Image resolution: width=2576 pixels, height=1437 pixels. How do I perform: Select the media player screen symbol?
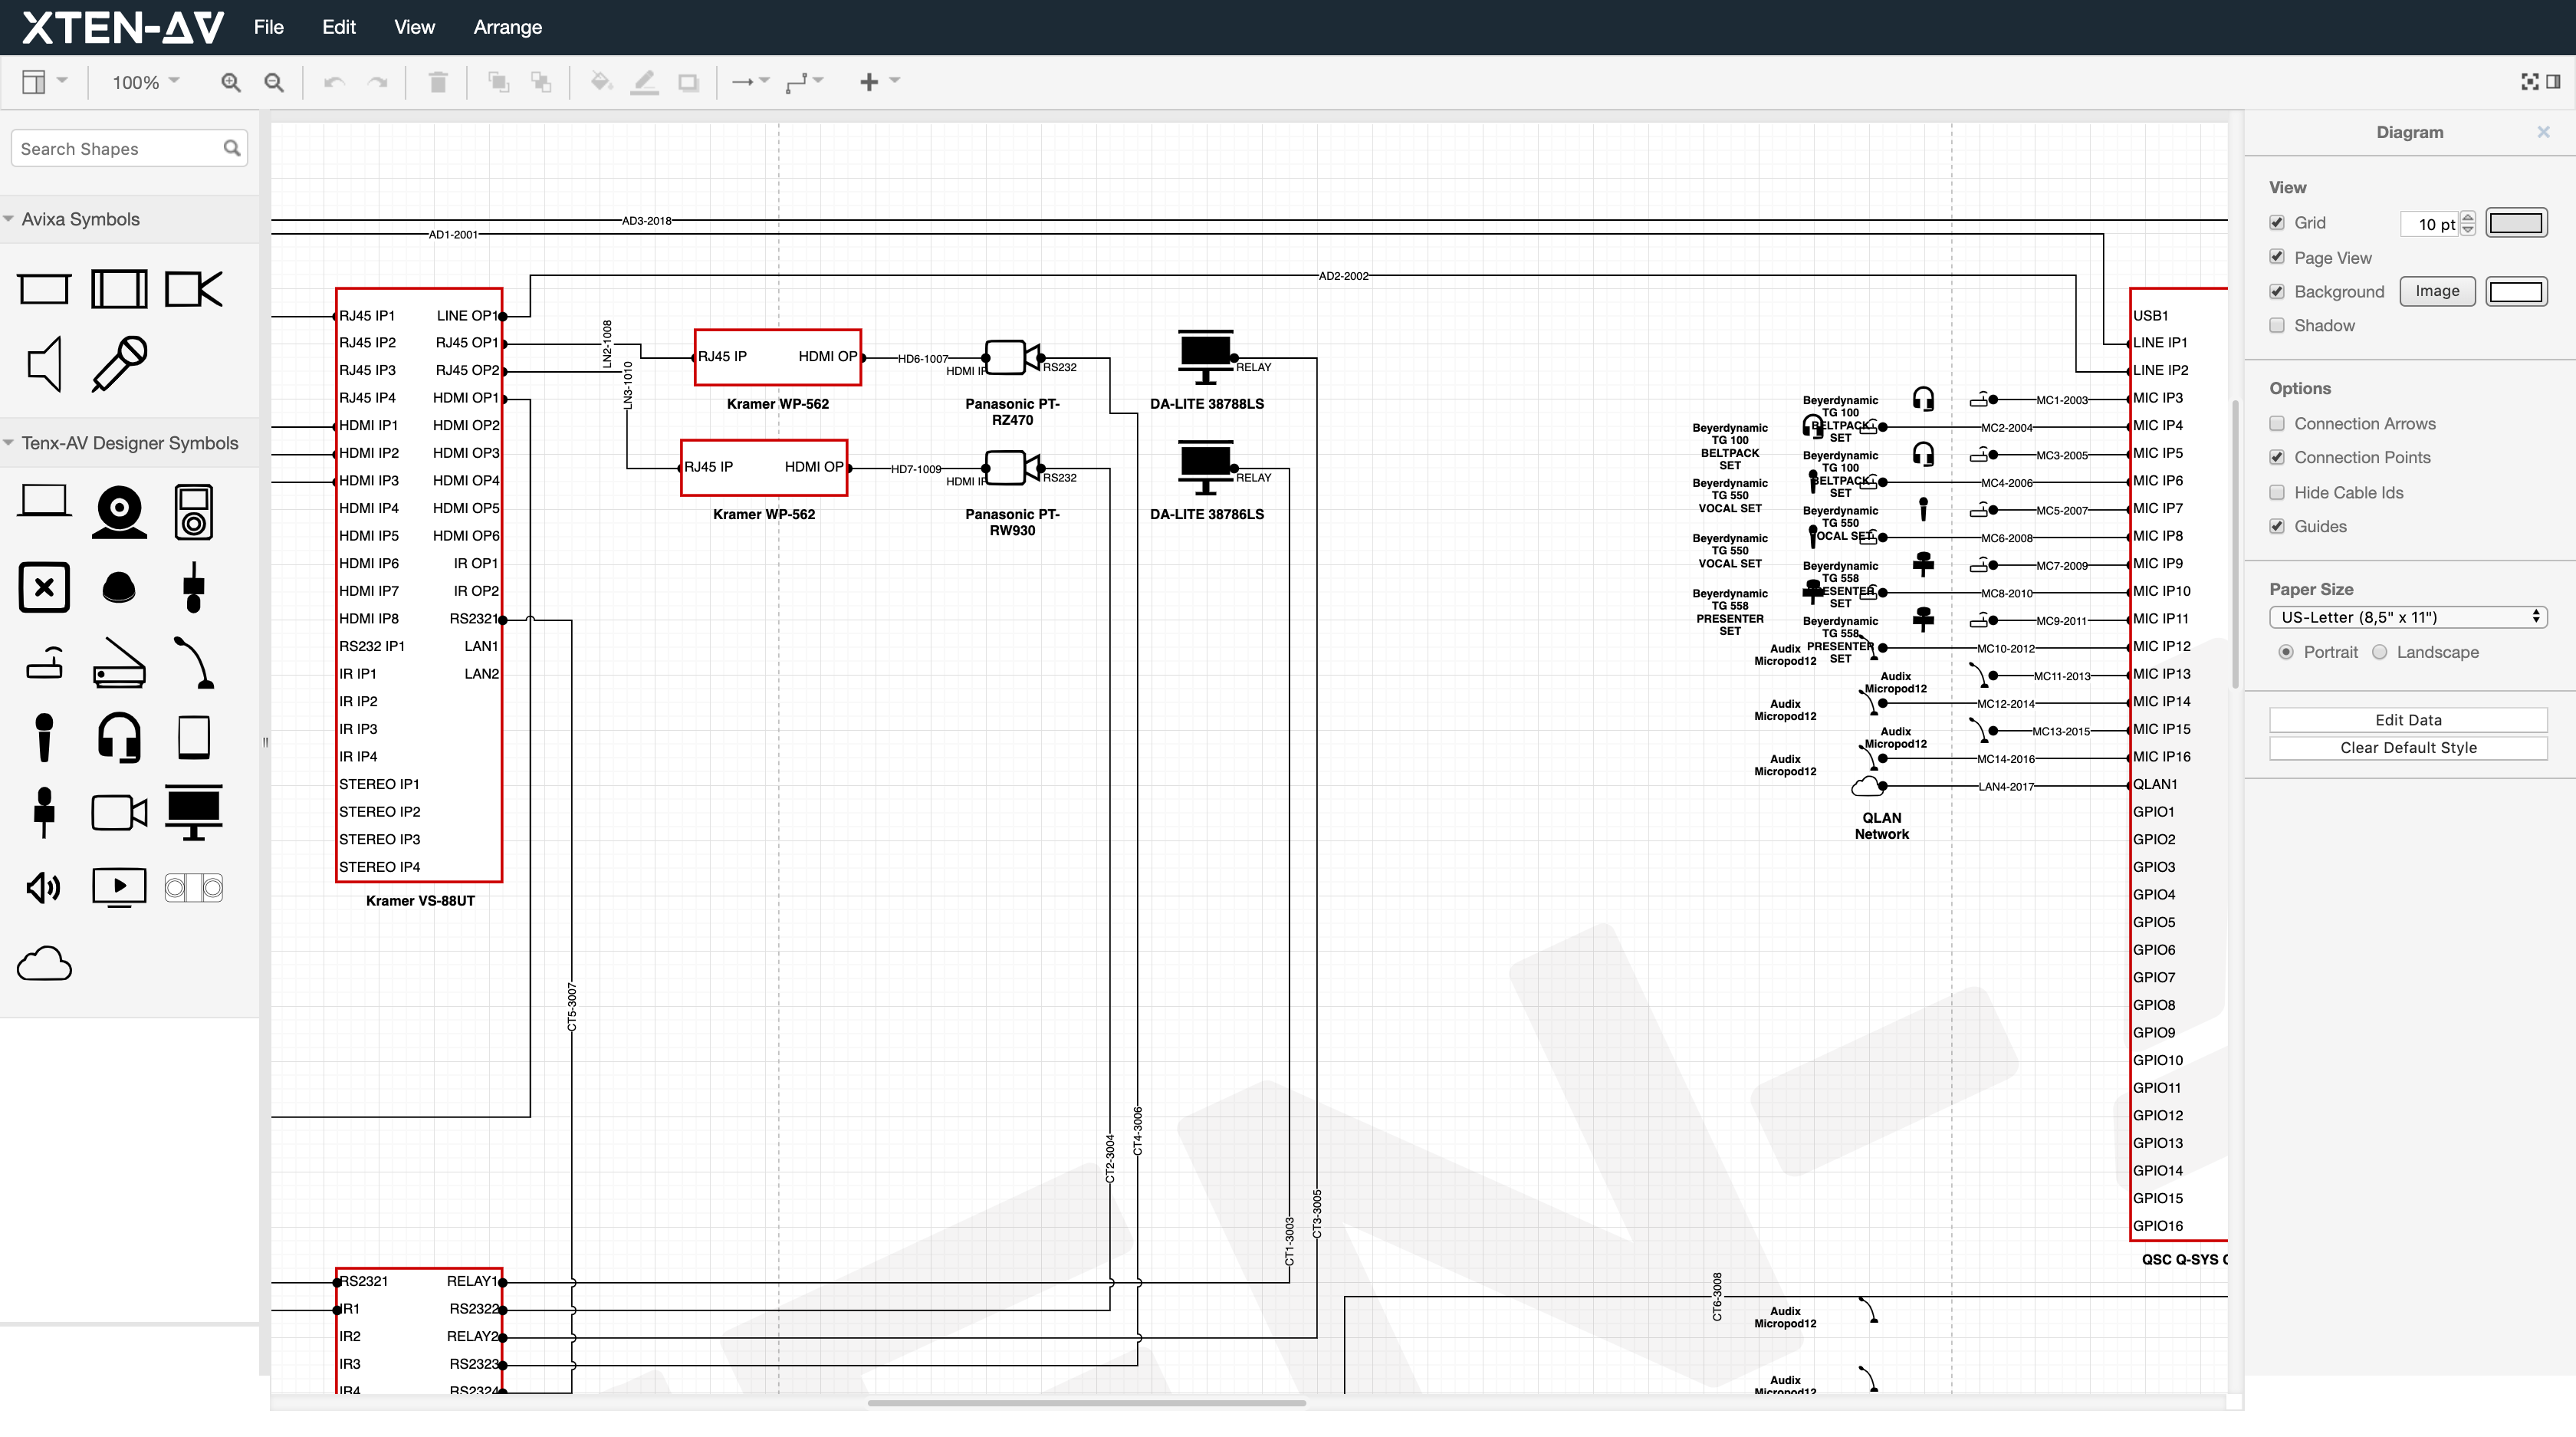(119, 887)
